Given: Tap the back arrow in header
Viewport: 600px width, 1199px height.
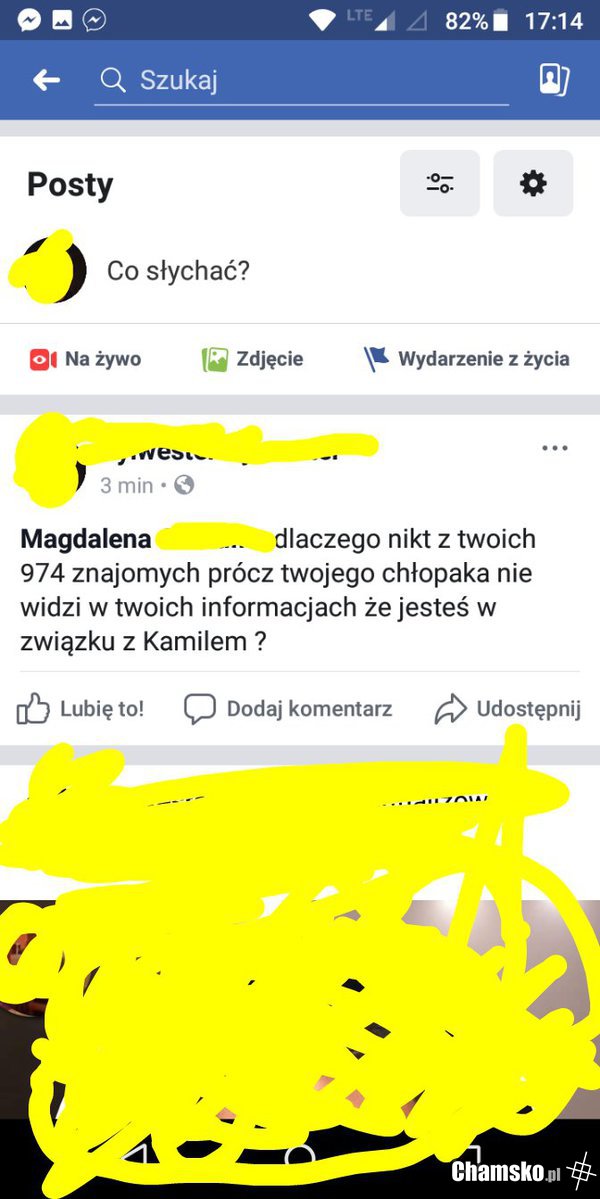Looking at the screenshot, I should (x=47, y=80).
